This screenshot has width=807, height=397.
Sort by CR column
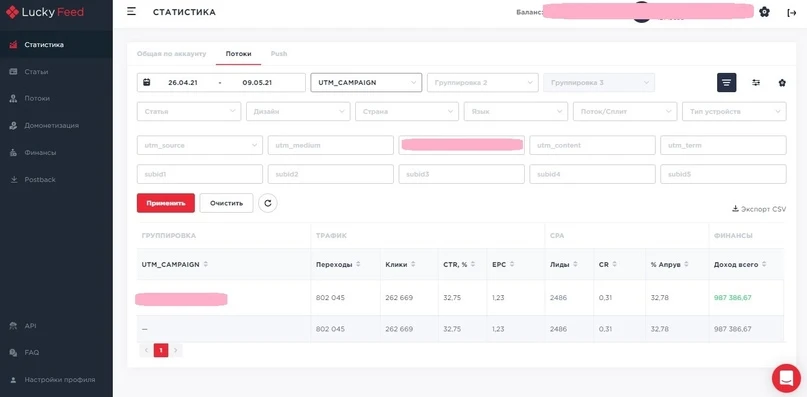tap(615, 264)
